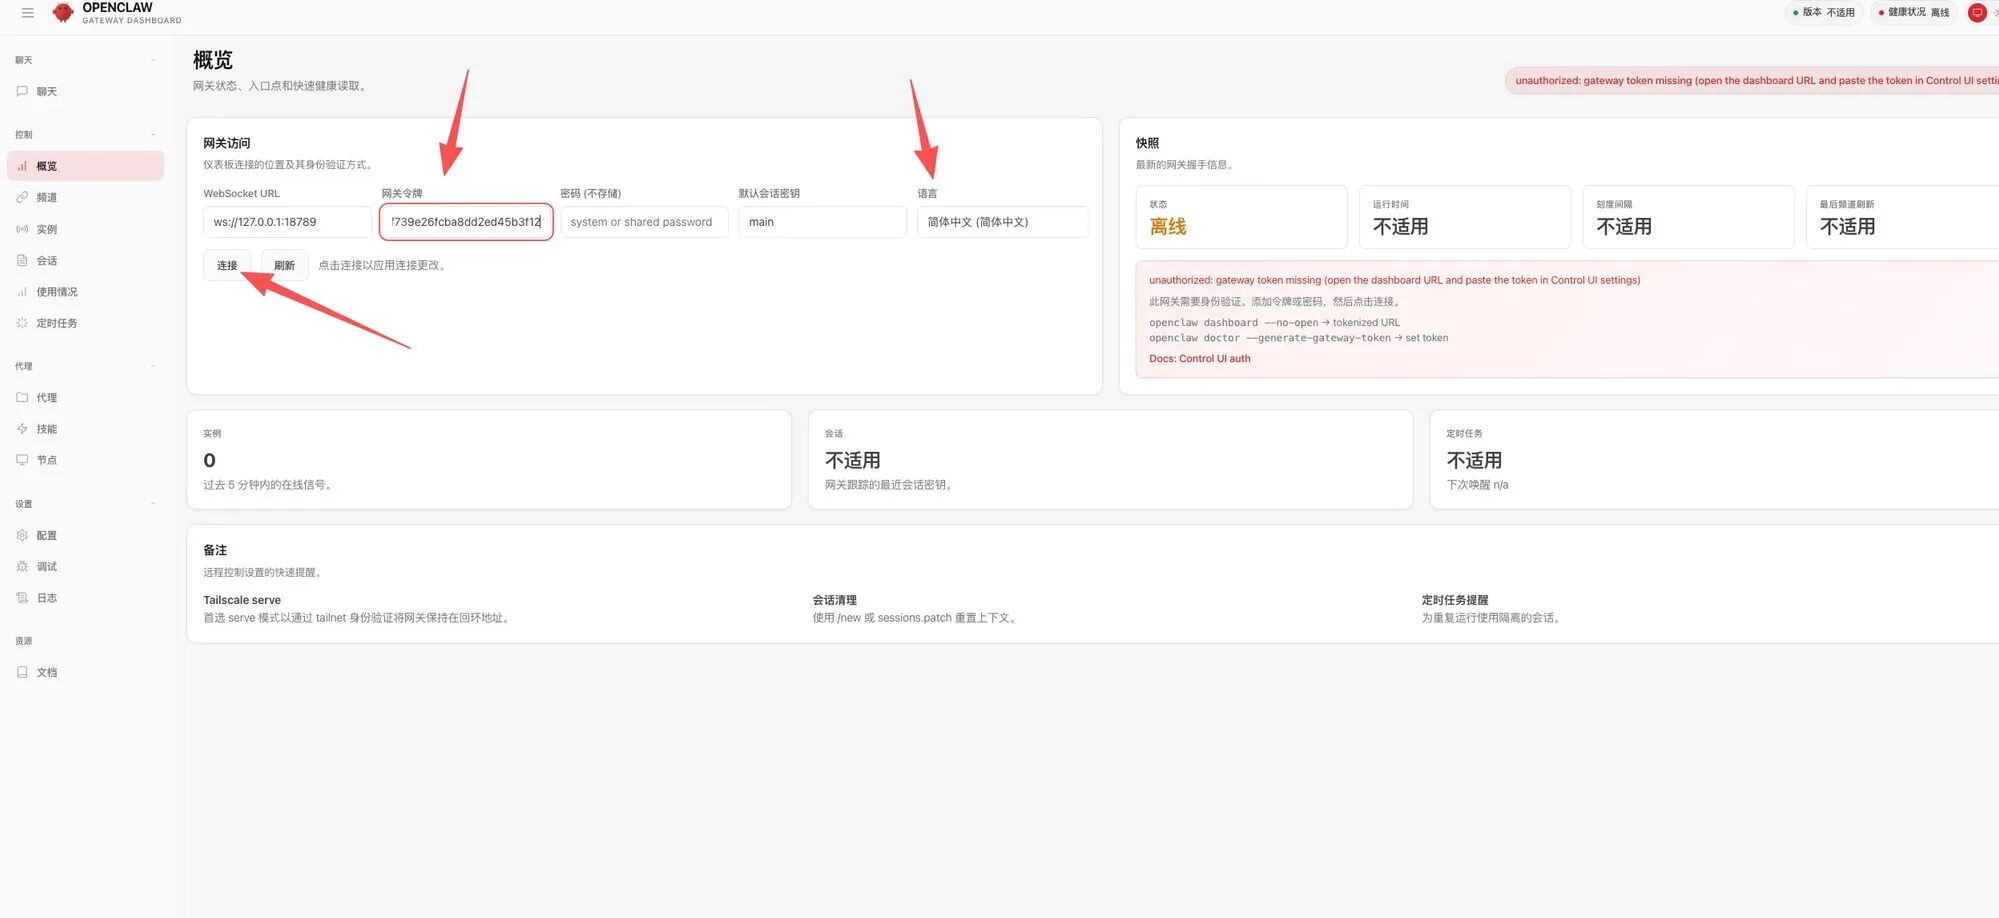Screen dimensions: 1999x918
Task: Open the 调试 debug panel
Action: [44, 566]
